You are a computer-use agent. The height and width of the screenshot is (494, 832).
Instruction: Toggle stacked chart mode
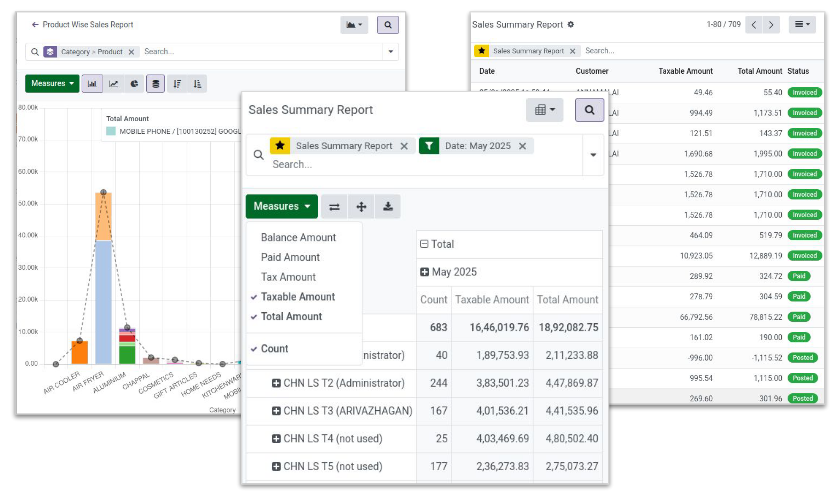(155, 84)
